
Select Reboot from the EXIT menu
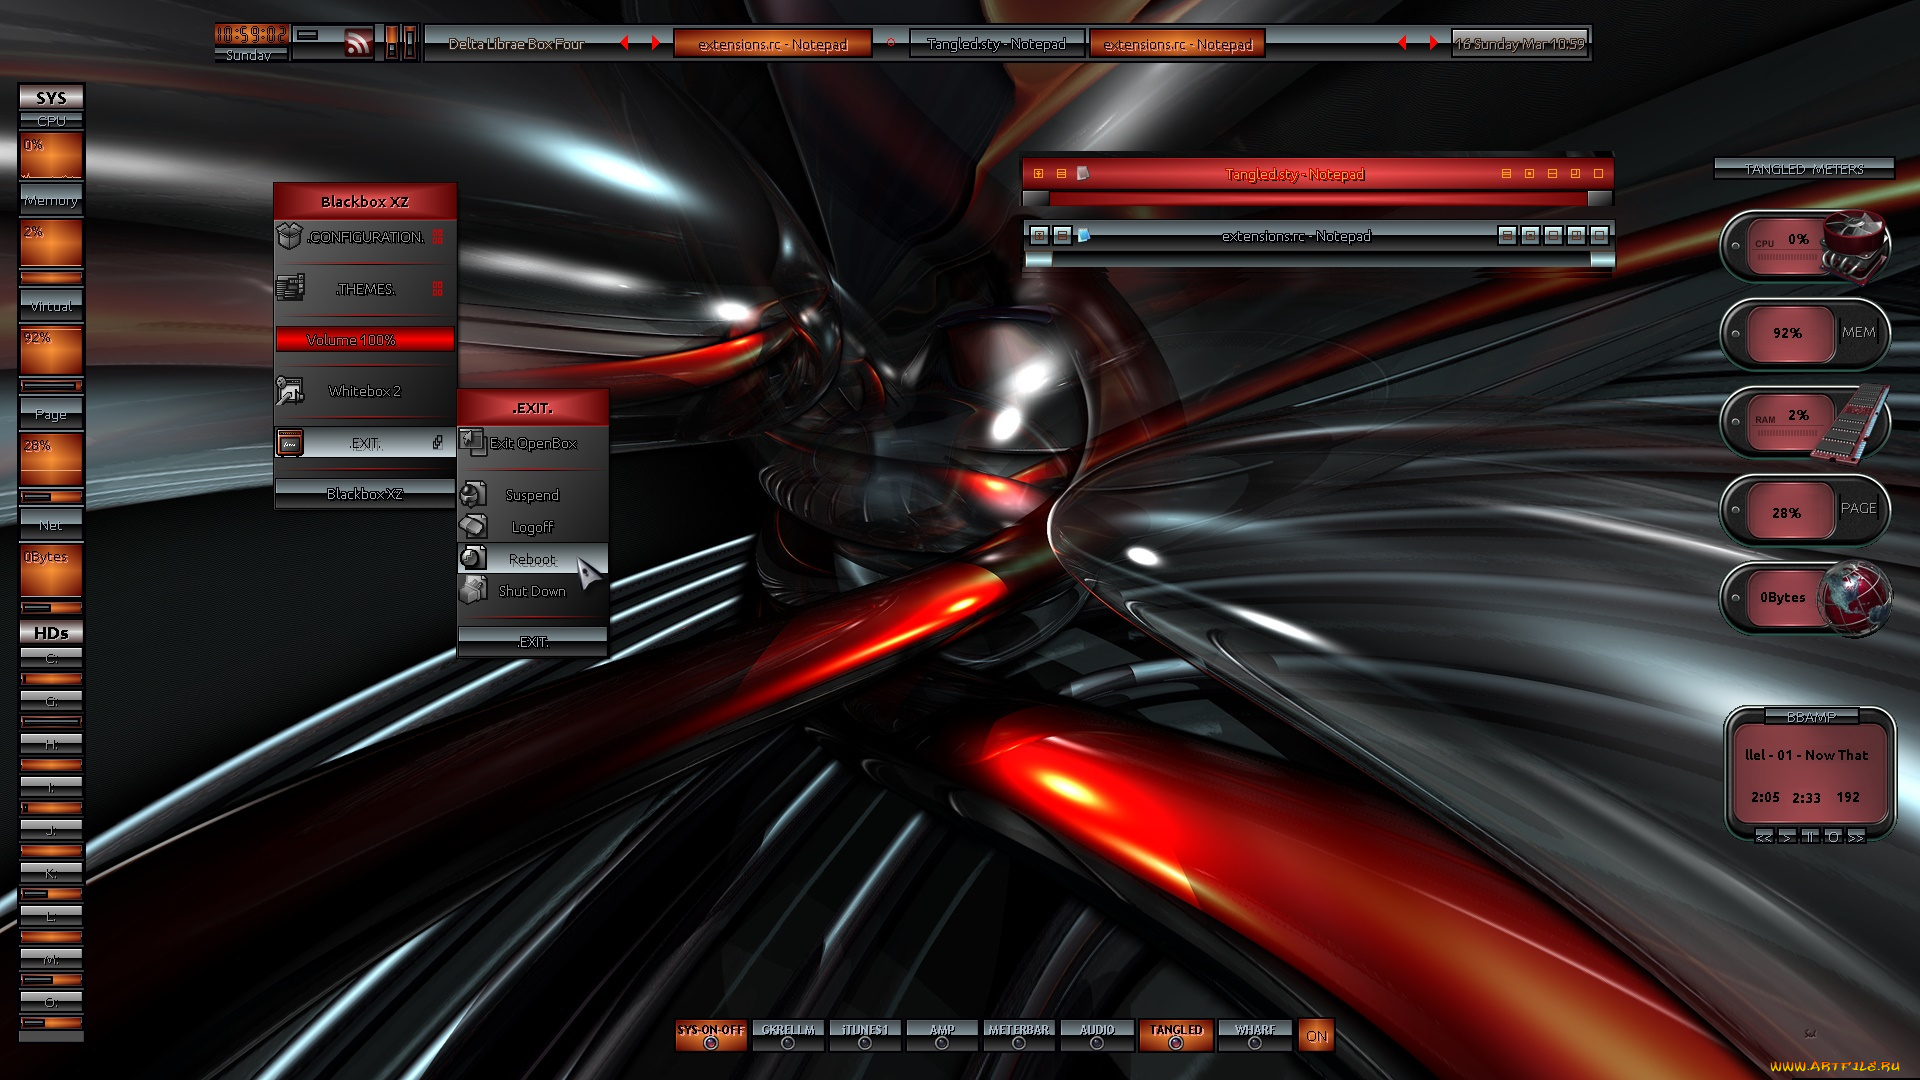[x=532, y=559]
